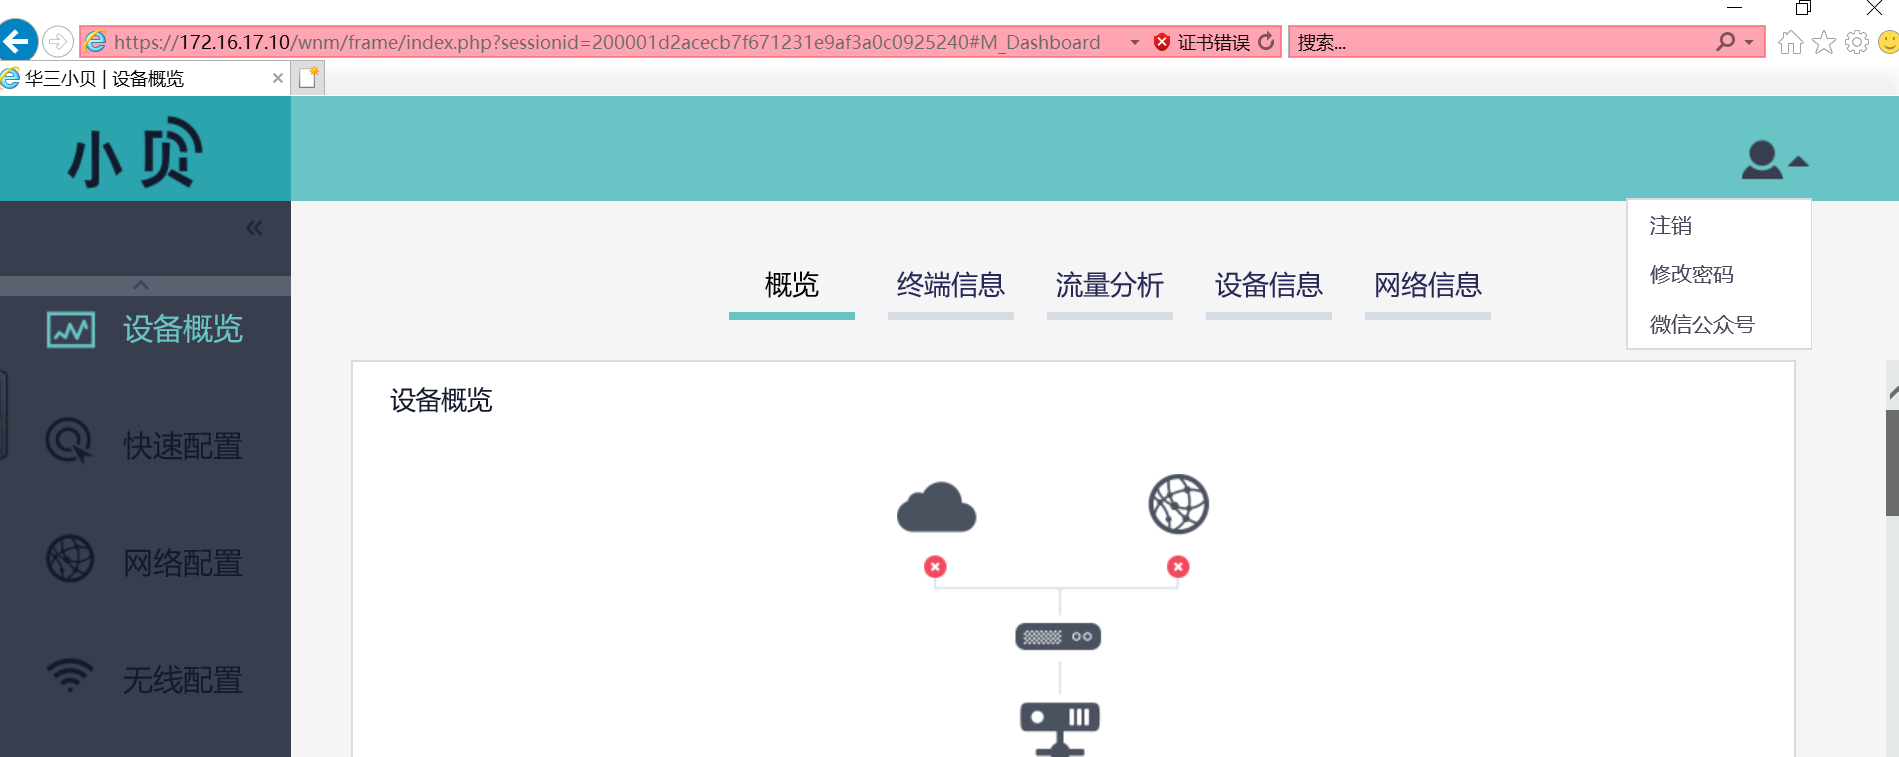
Task: Open the address bar dropdown arrow
Action: [x=1135, y=42]
